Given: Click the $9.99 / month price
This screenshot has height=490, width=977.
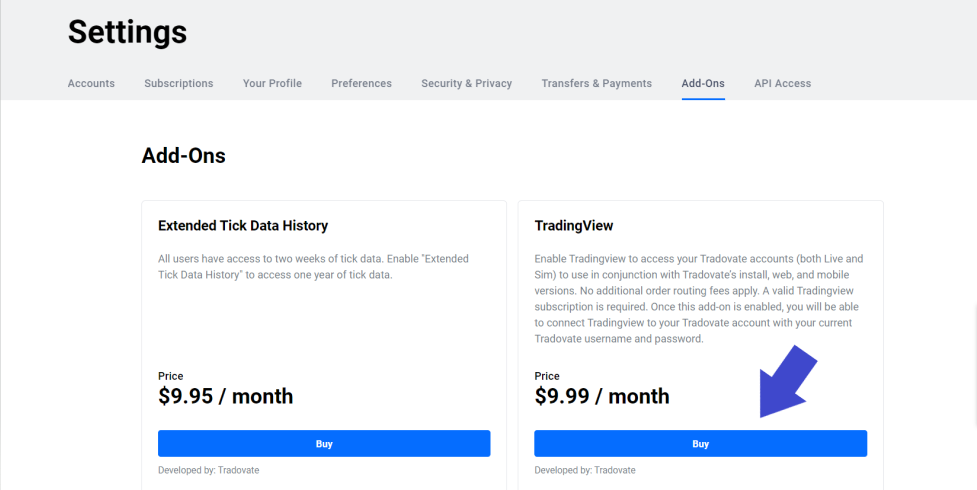Looking at the screenshot, I should (602, 396).
